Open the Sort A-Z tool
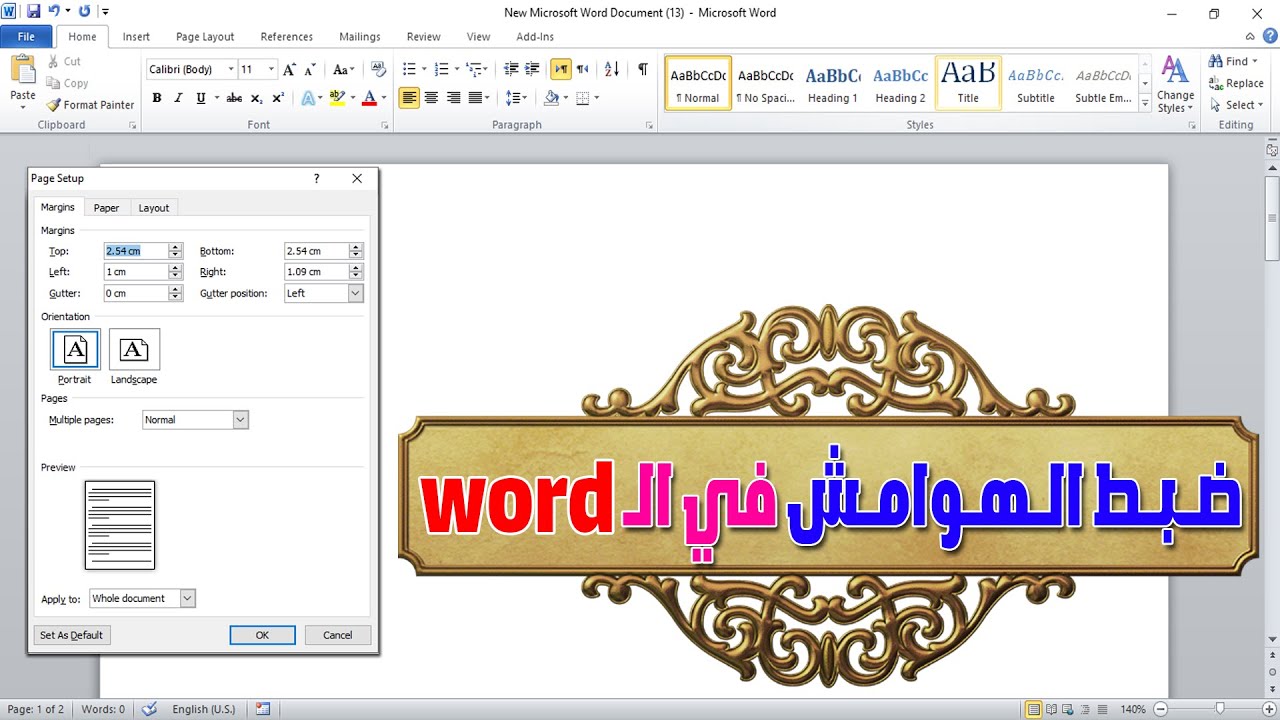Screen dimensions: 1280x720 pyautogui.click(x=613, y=69)
